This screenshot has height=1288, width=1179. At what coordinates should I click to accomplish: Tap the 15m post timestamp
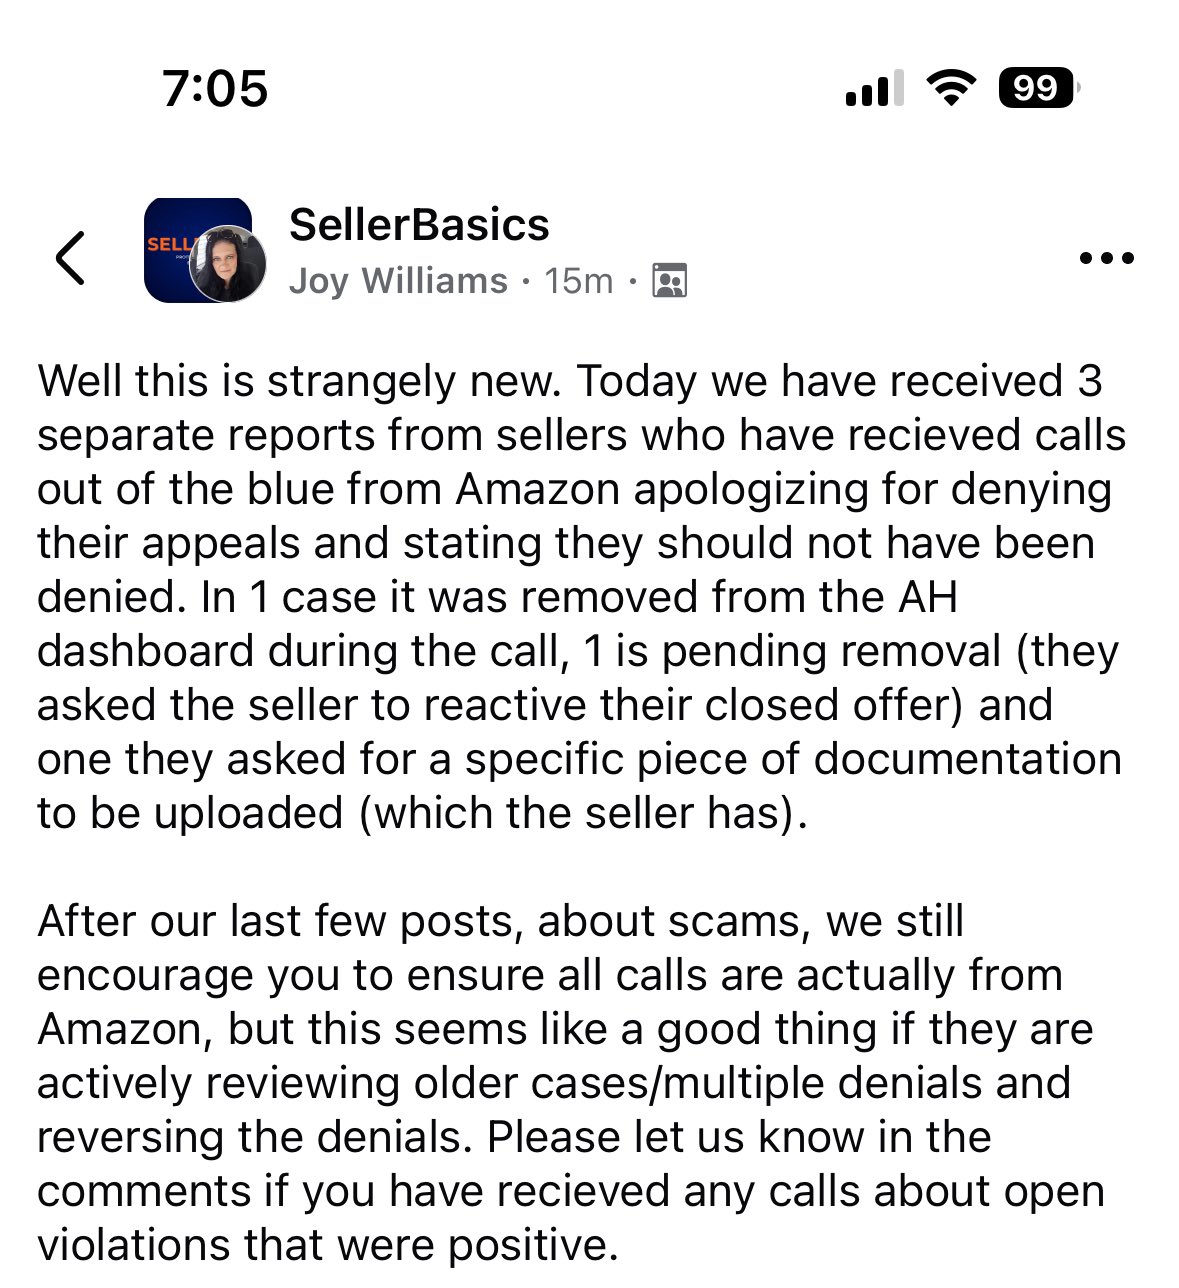click(x=578, y=281)
